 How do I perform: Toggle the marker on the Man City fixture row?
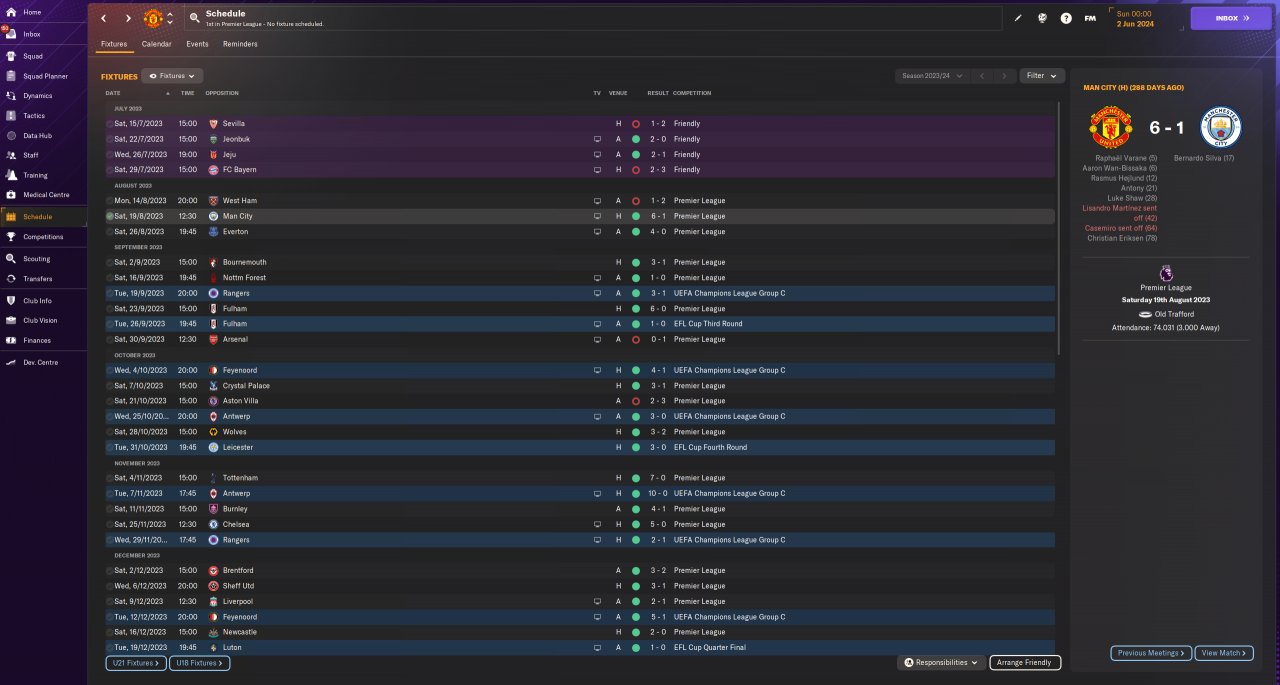click(109, 216)
